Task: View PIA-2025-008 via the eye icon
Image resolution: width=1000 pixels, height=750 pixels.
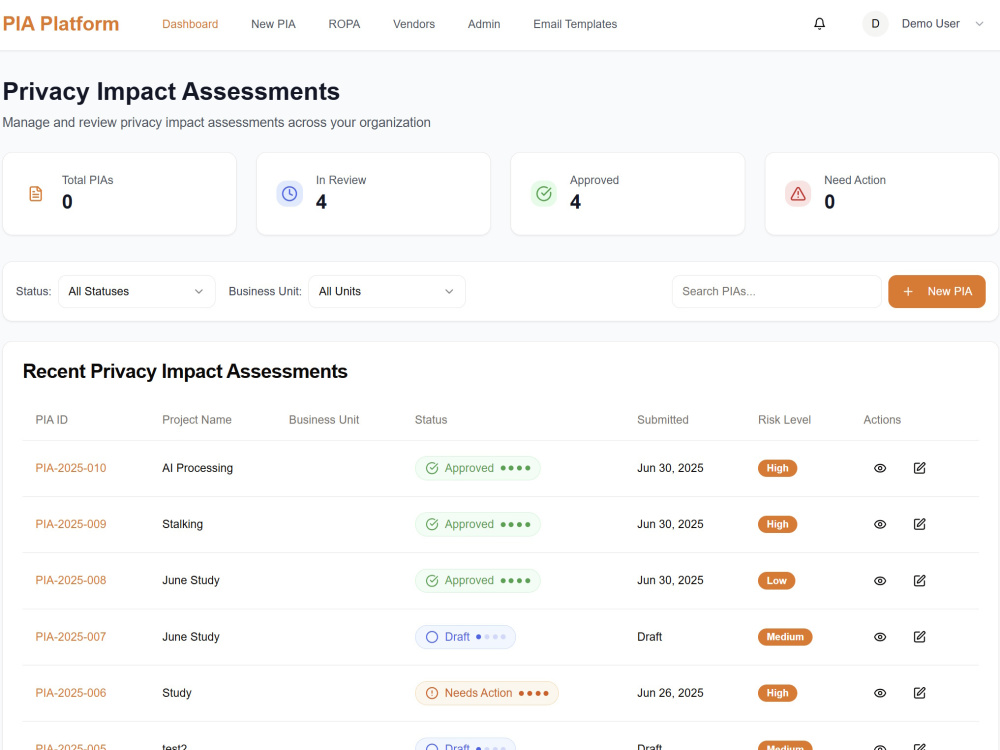Action: click(x=880, y=580)
